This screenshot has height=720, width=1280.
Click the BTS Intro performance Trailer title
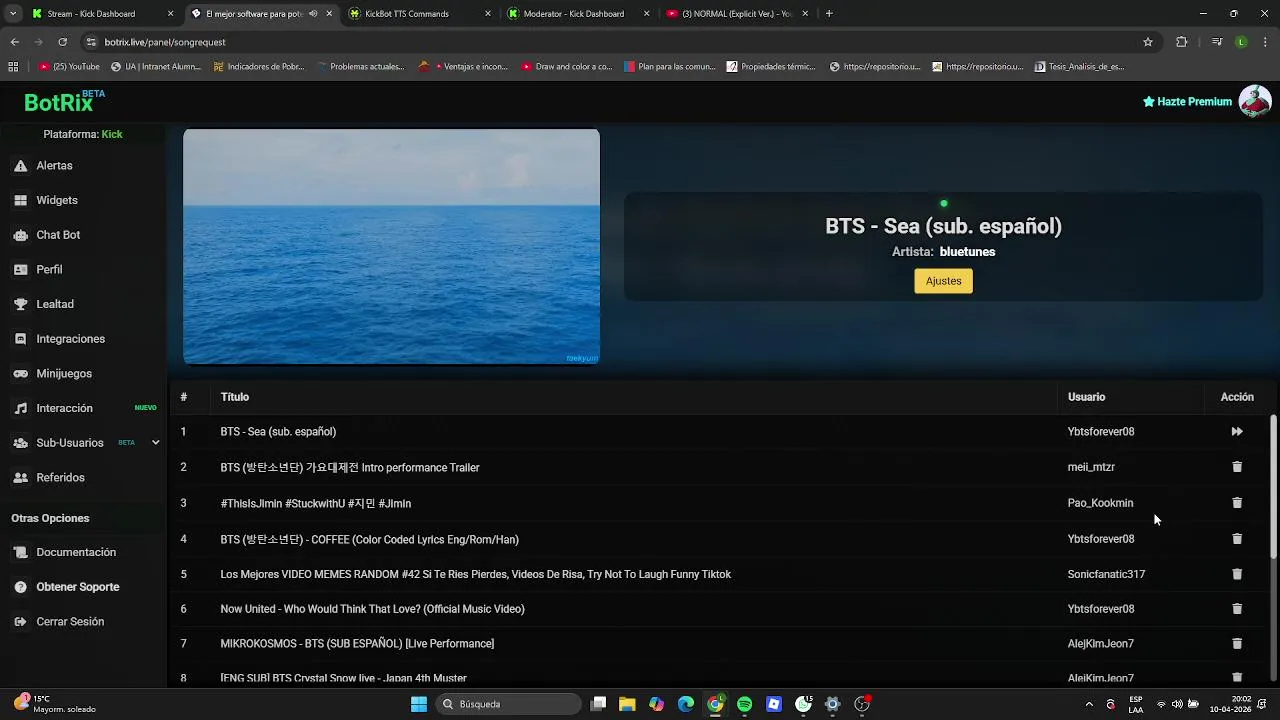click(x=350, y=467)
